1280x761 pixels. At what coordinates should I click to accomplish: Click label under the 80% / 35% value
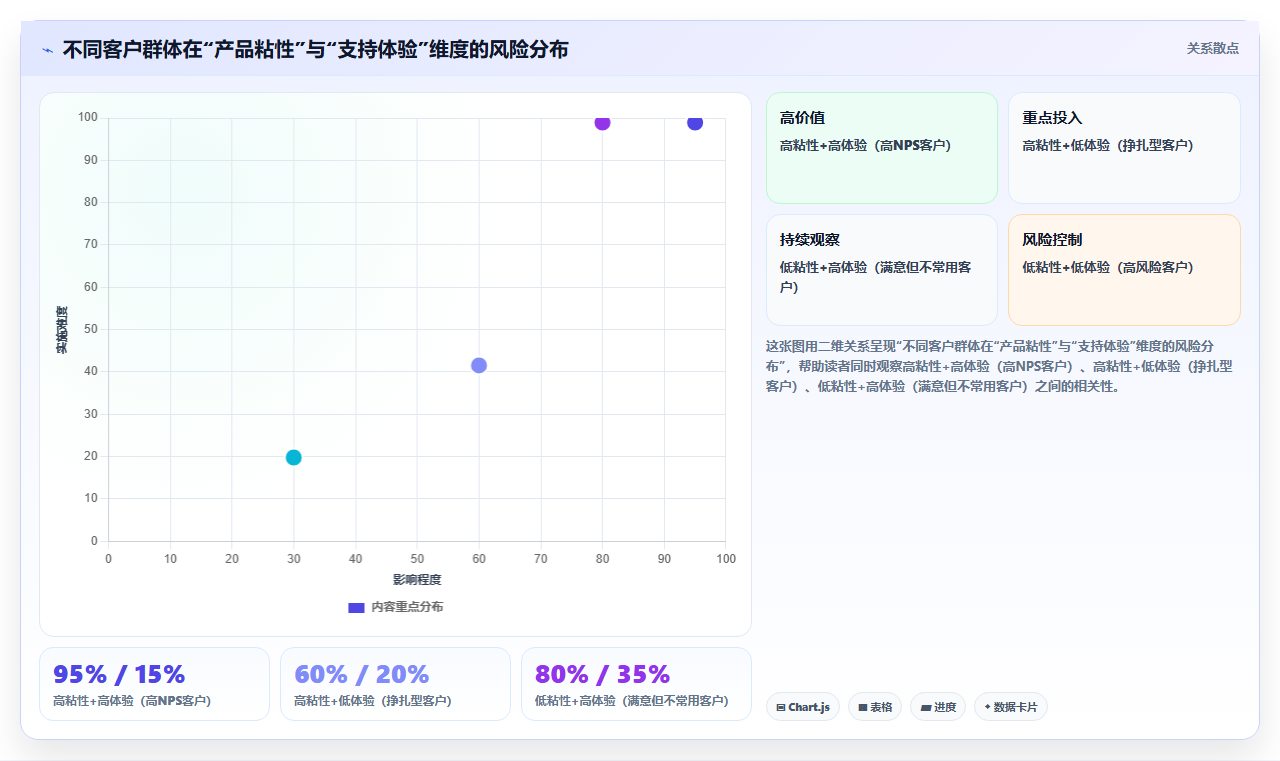click(x=632, y=701)
